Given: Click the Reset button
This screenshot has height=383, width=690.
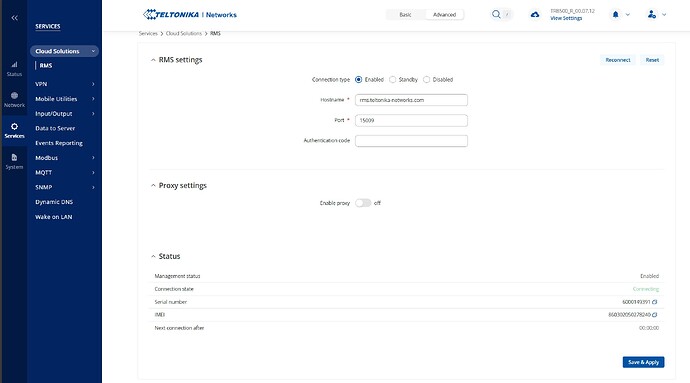Looking at the screenshot, I should (652, 60).
